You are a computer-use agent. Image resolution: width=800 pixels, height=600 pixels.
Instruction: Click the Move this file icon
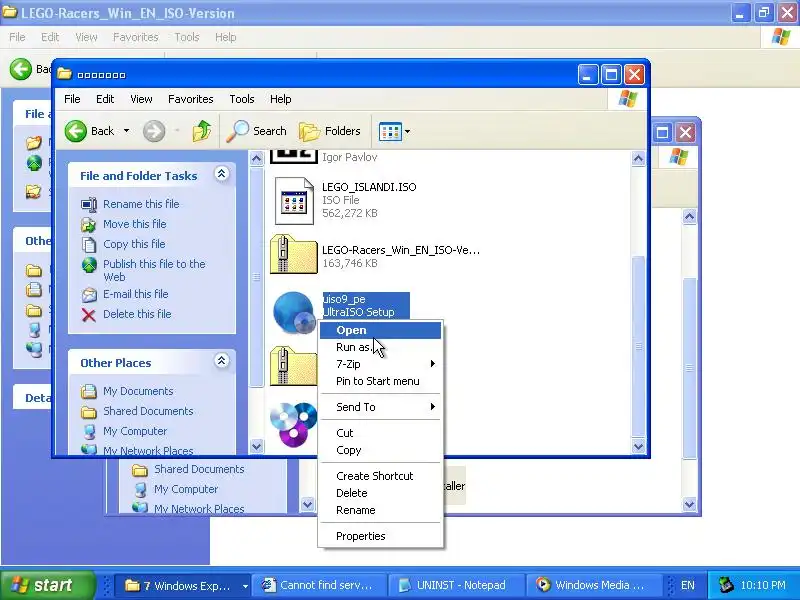(89, 224)
